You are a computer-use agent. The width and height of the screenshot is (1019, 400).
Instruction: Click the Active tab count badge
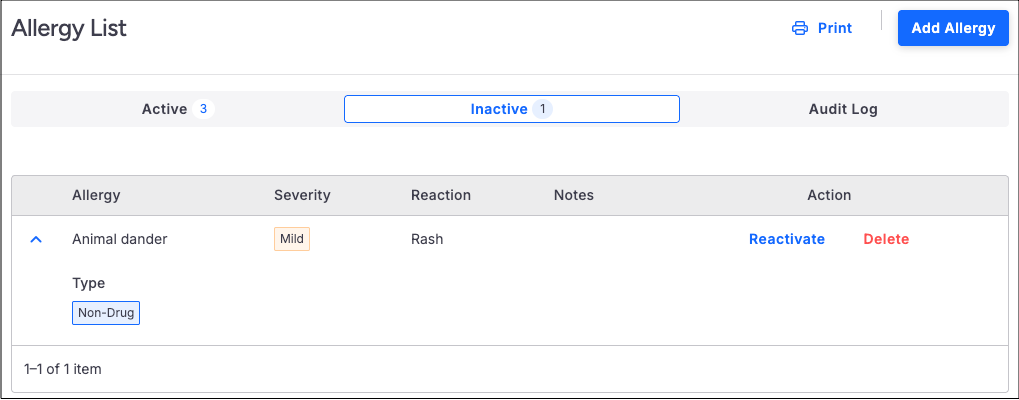[x=204, y=109]
